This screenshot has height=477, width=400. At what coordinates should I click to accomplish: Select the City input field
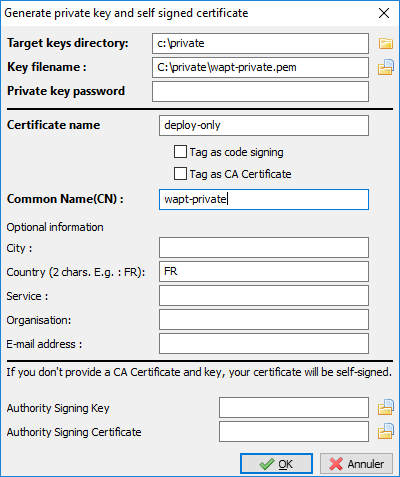coord(264,247)
